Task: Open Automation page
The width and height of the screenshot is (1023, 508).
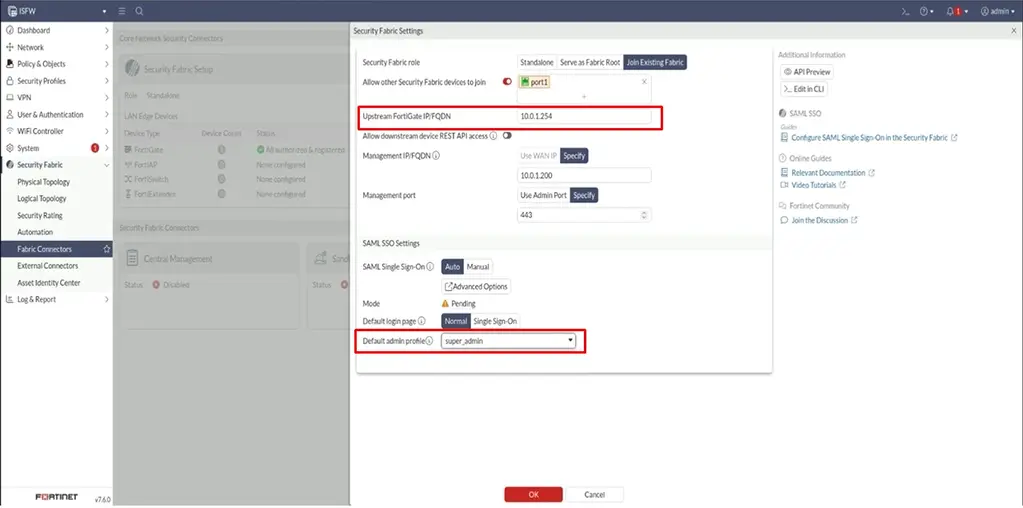Action: pos(35,232)
